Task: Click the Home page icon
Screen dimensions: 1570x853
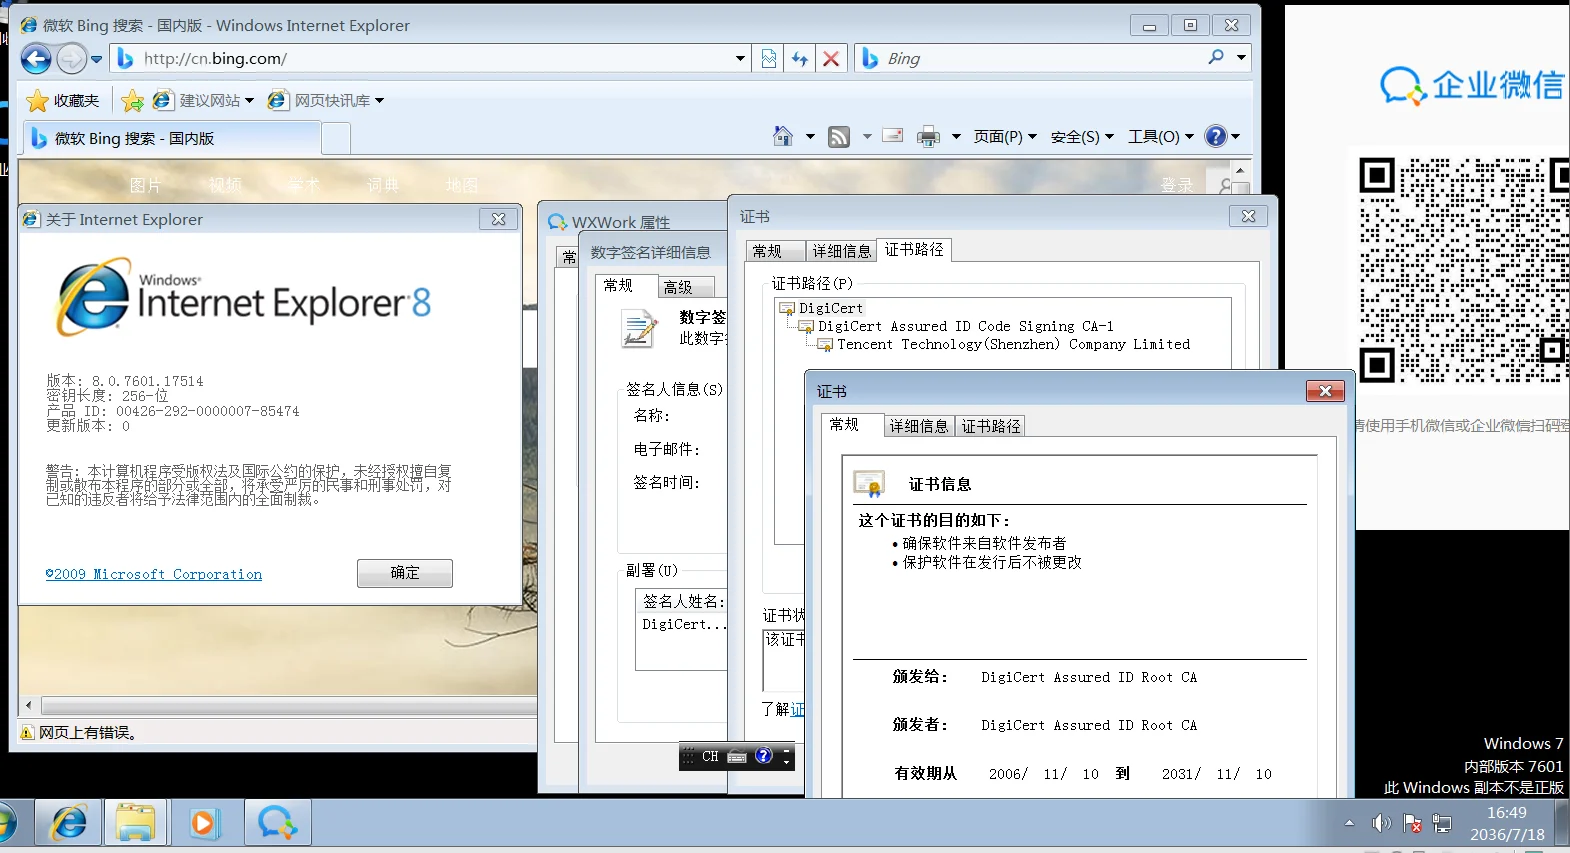Action: click(x=783, y=136)
